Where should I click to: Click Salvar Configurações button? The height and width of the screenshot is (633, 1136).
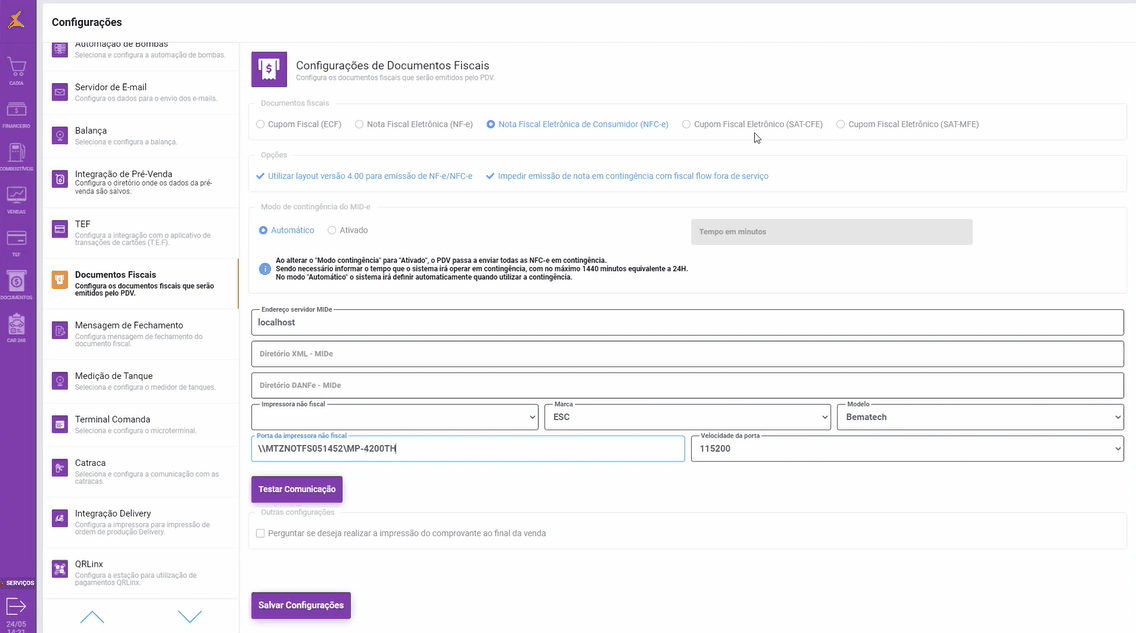click(300, 605)
